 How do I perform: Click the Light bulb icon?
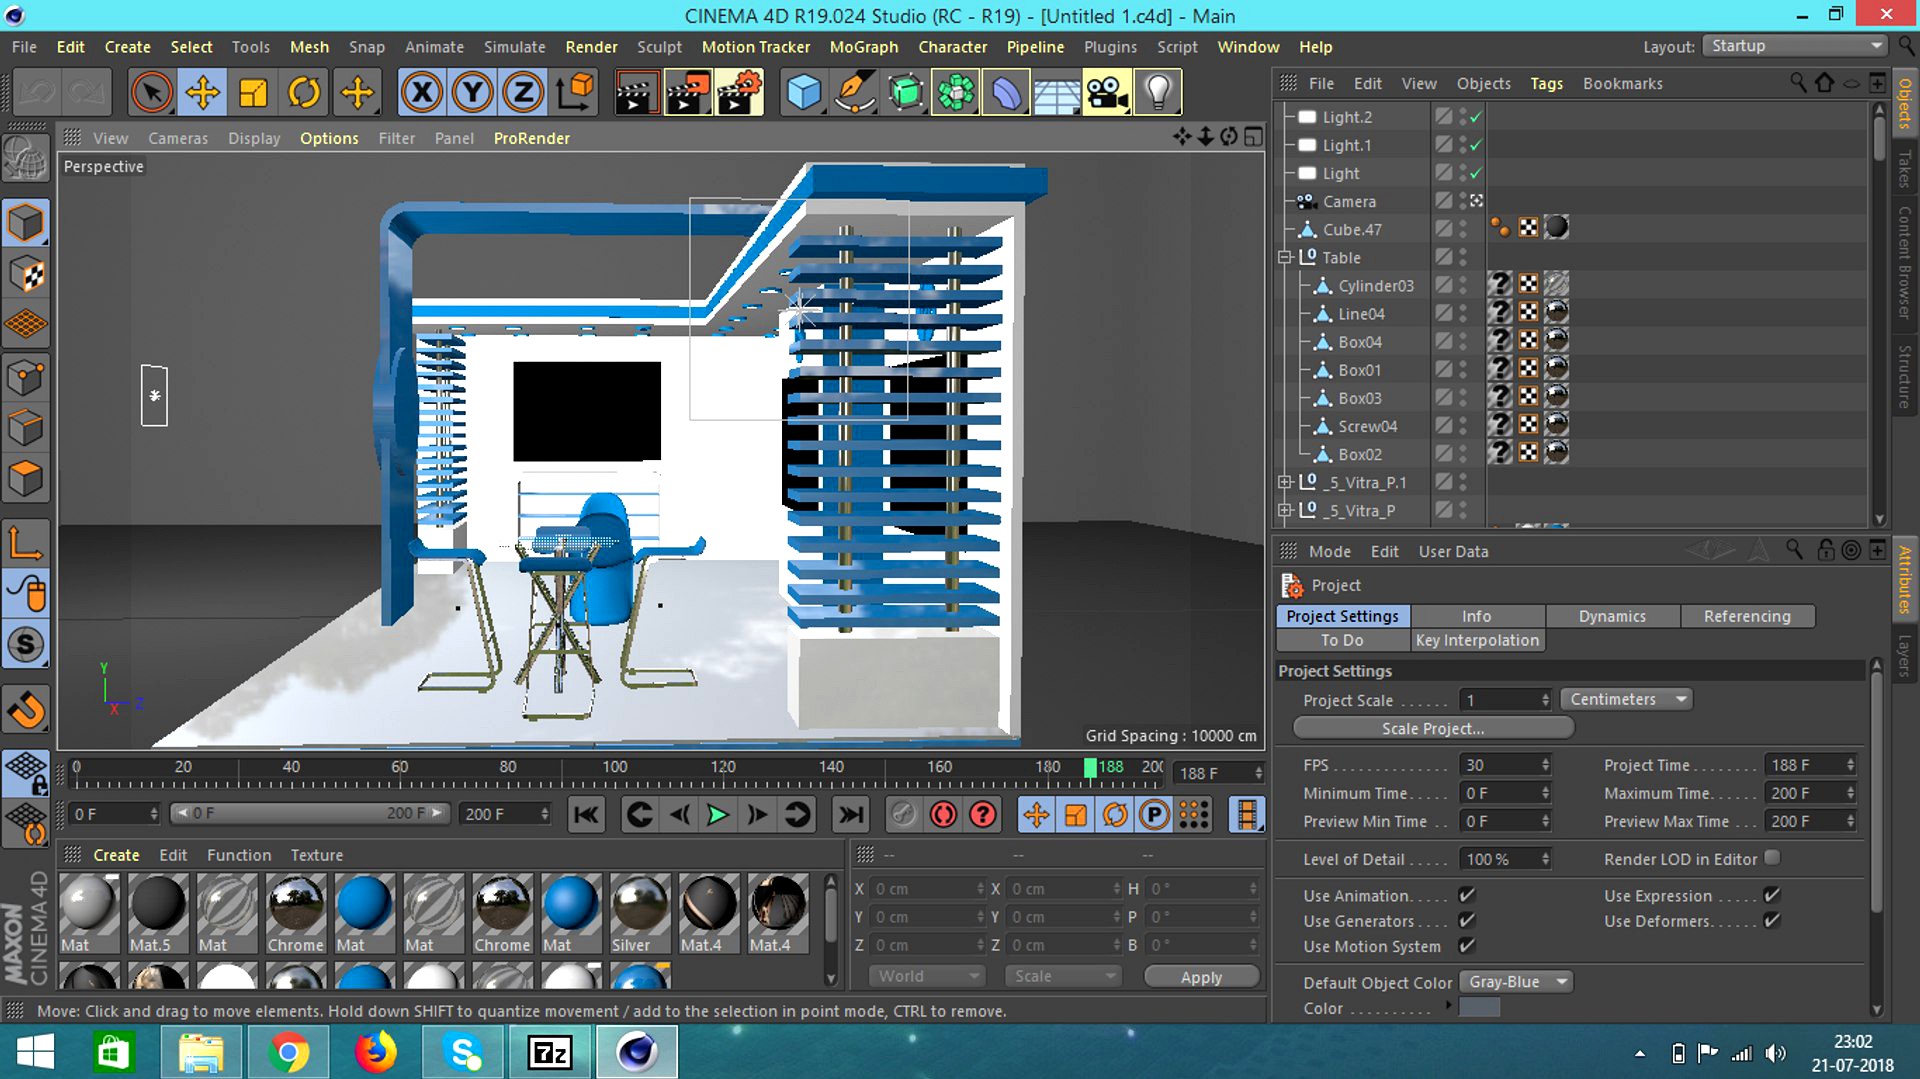click(x=1158, y=92)
